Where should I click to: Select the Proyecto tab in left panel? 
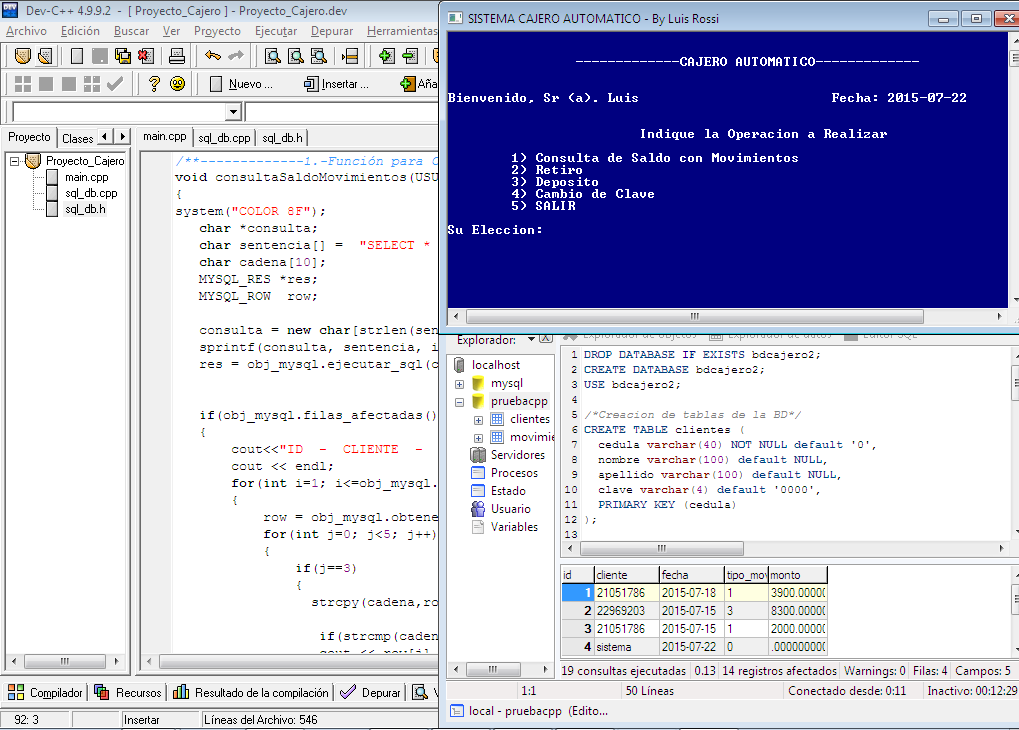29,137
